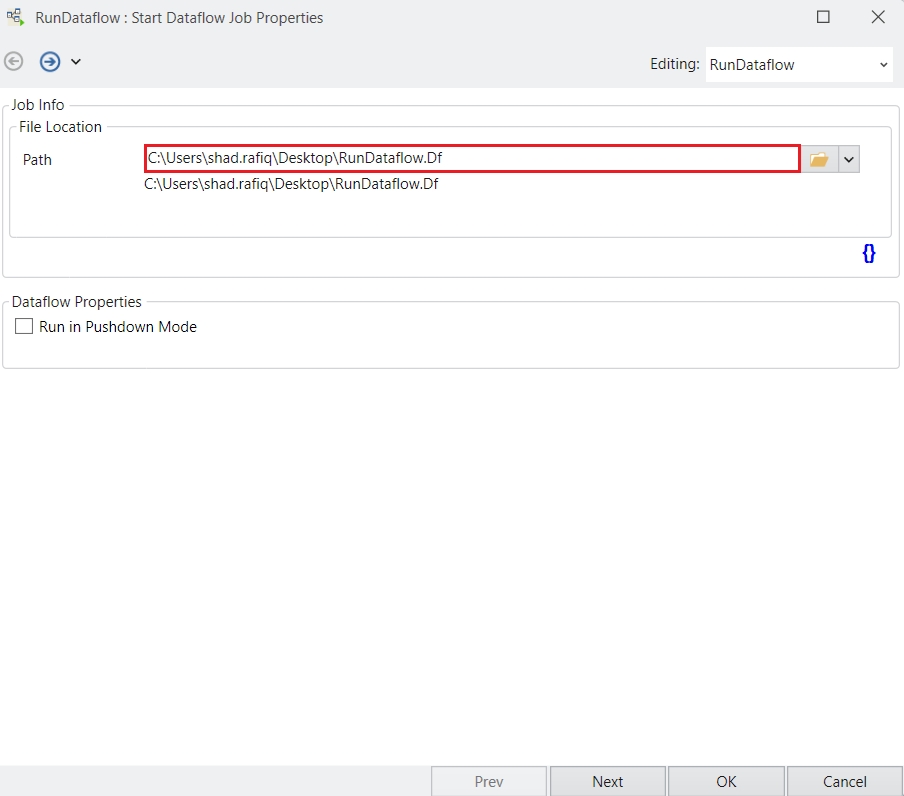Click the File Location group label
This screenshot has height=796, width=904.
click(60, 127)
